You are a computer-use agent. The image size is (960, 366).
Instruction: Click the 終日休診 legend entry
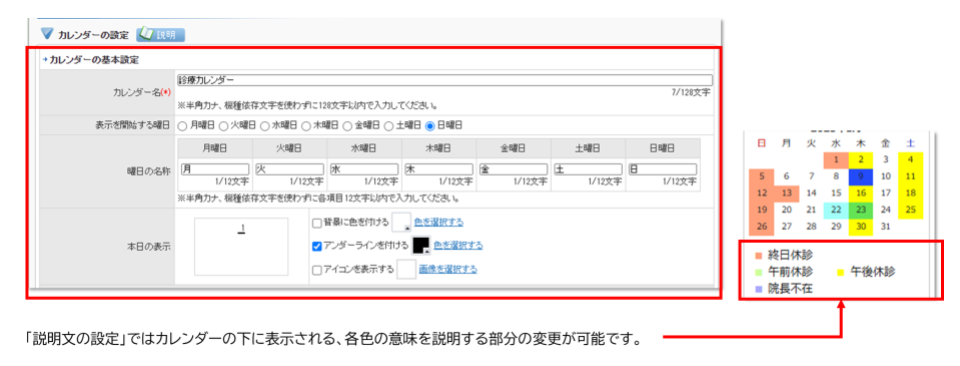784,256
